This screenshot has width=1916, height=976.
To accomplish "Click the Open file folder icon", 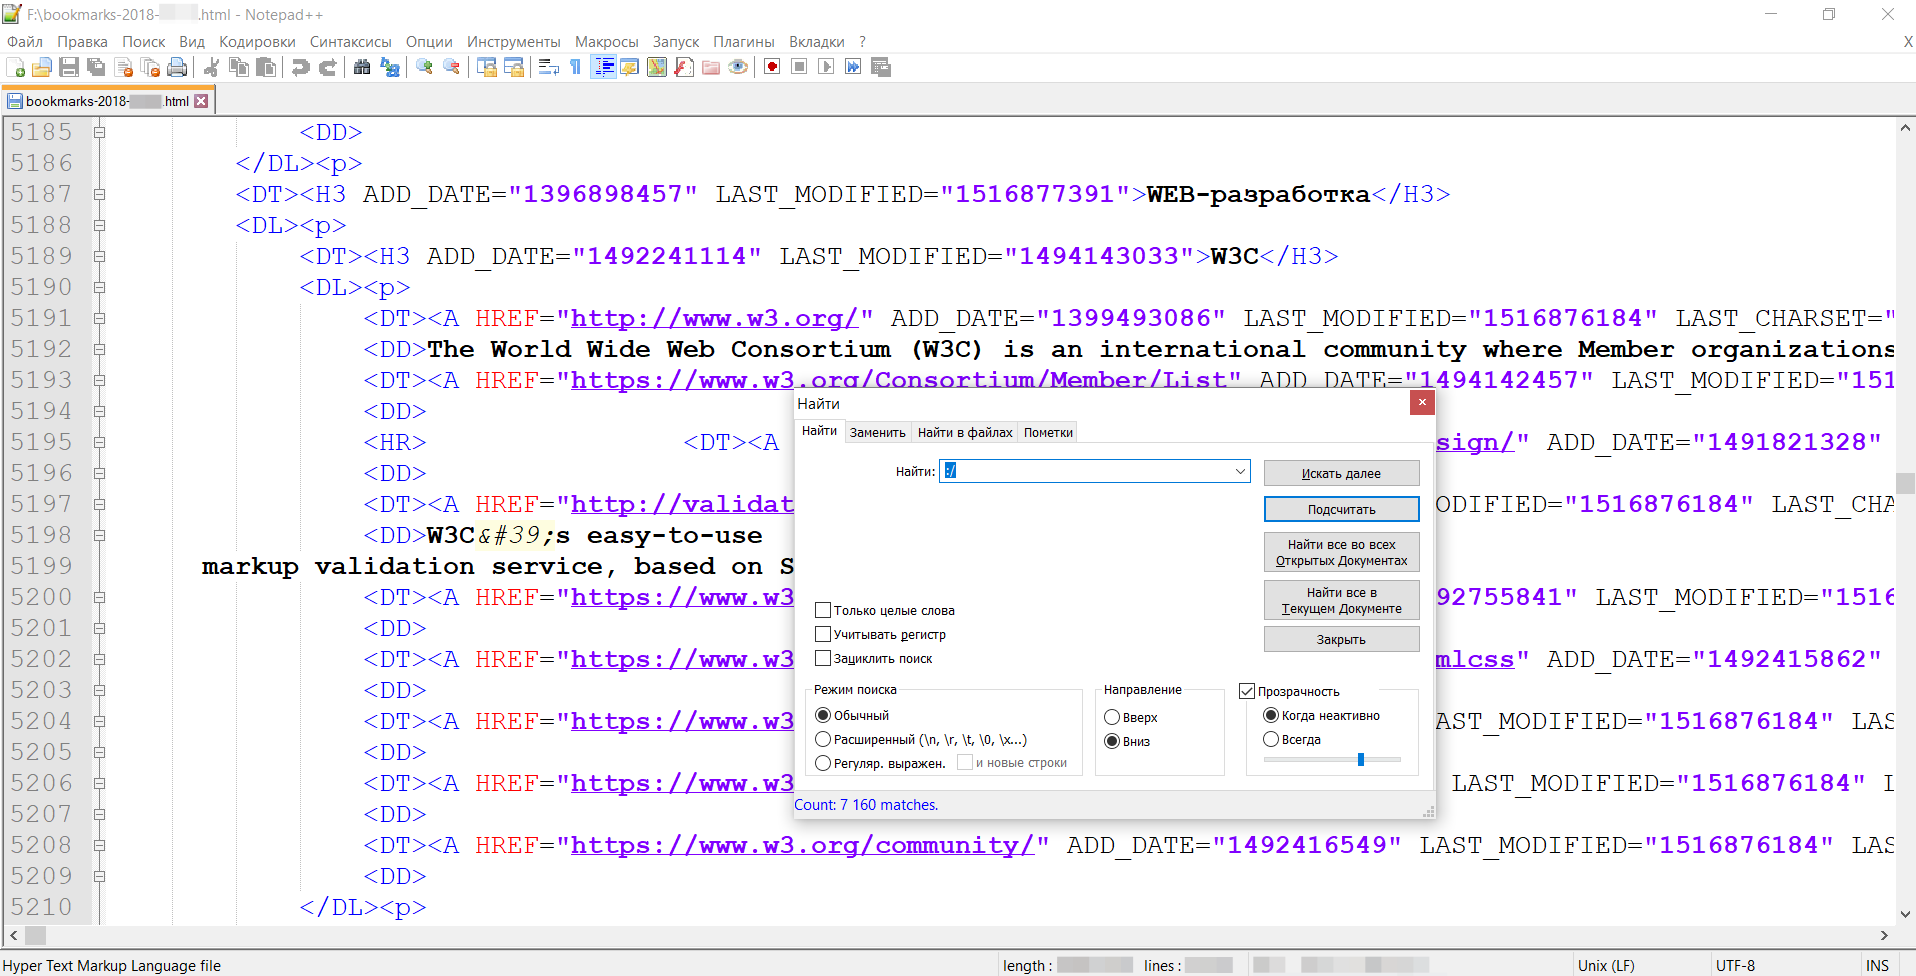I will 42,67.
